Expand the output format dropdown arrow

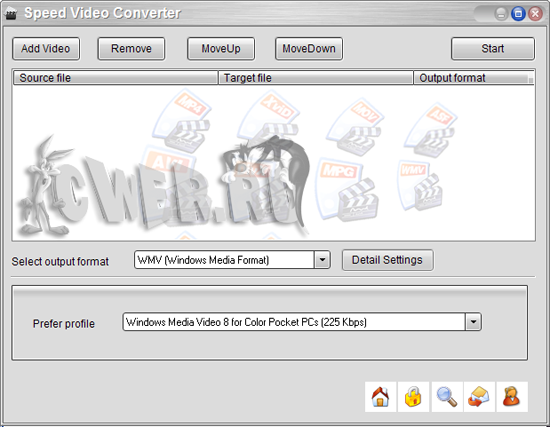click(x=322, y=260)
